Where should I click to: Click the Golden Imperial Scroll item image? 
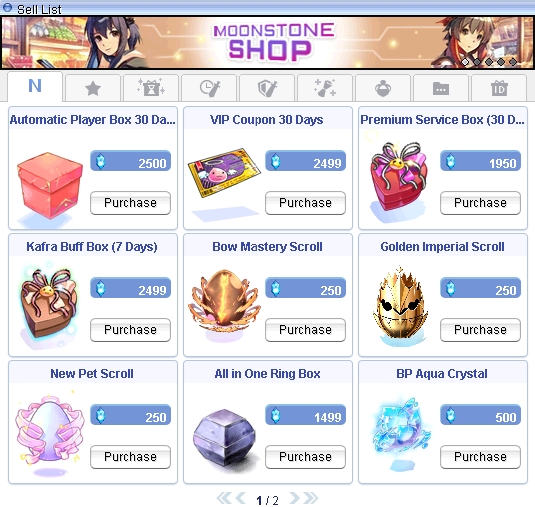[x=400, y=304]
